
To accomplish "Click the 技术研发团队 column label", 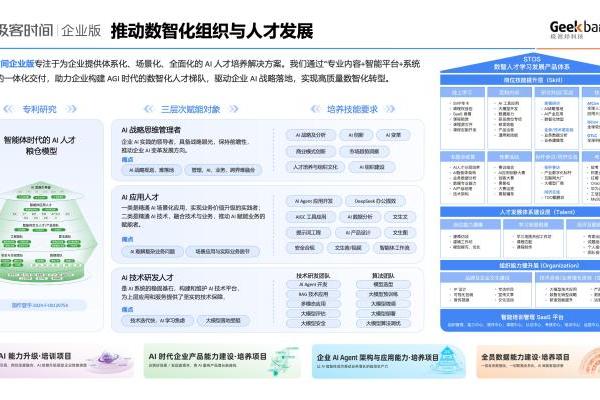I will 313,276.
